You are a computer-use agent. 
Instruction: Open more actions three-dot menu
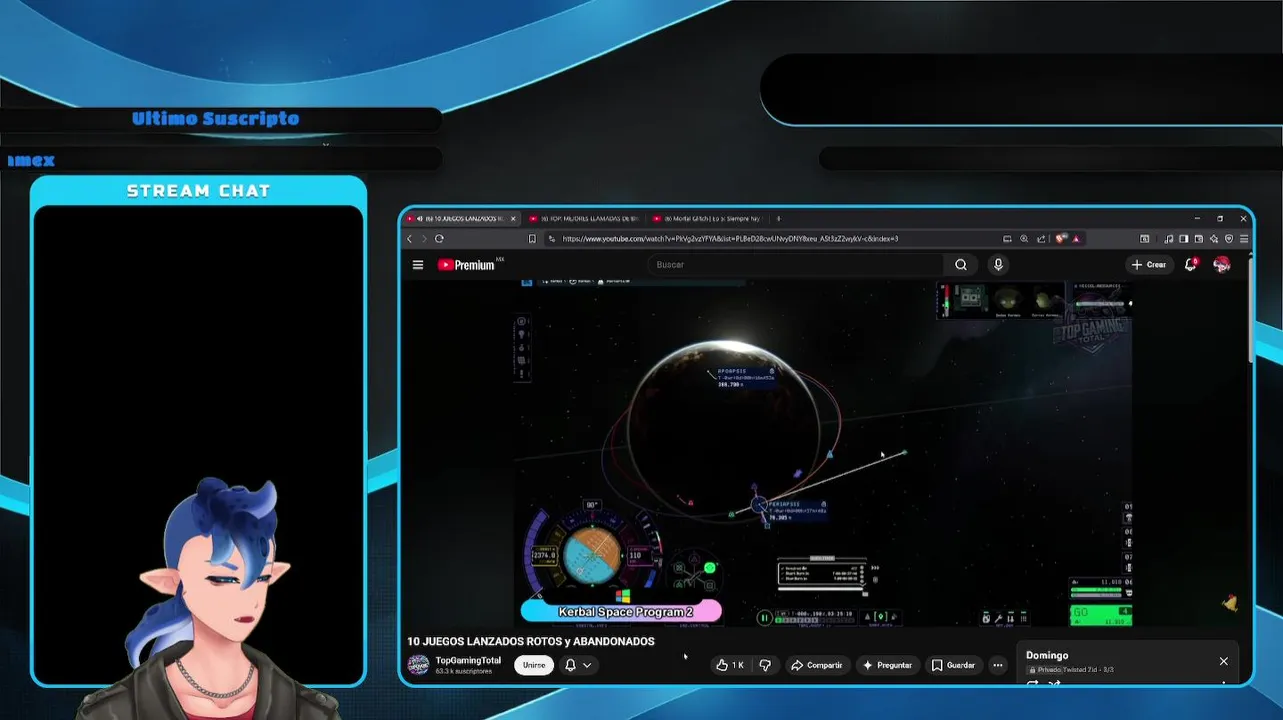click(997, 665)
